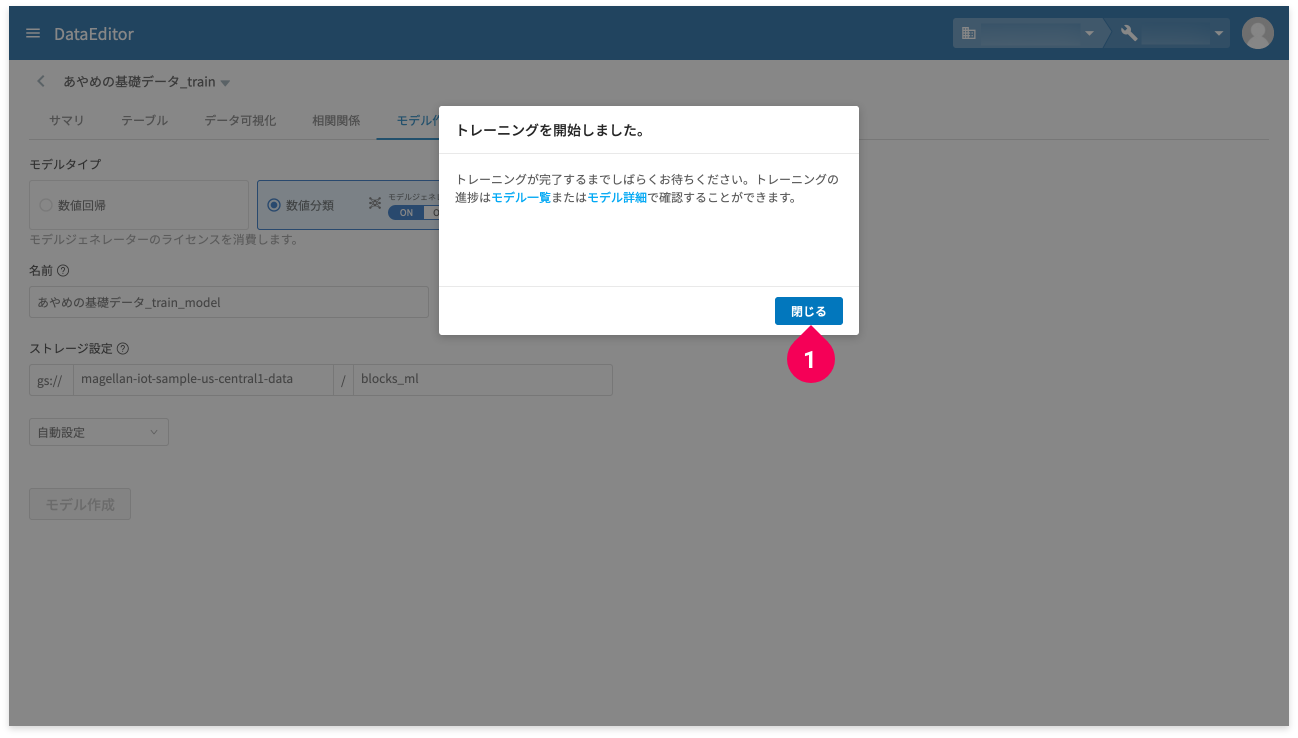
Task: Switch to the データ可視化 tab
Action: point(240,120)
